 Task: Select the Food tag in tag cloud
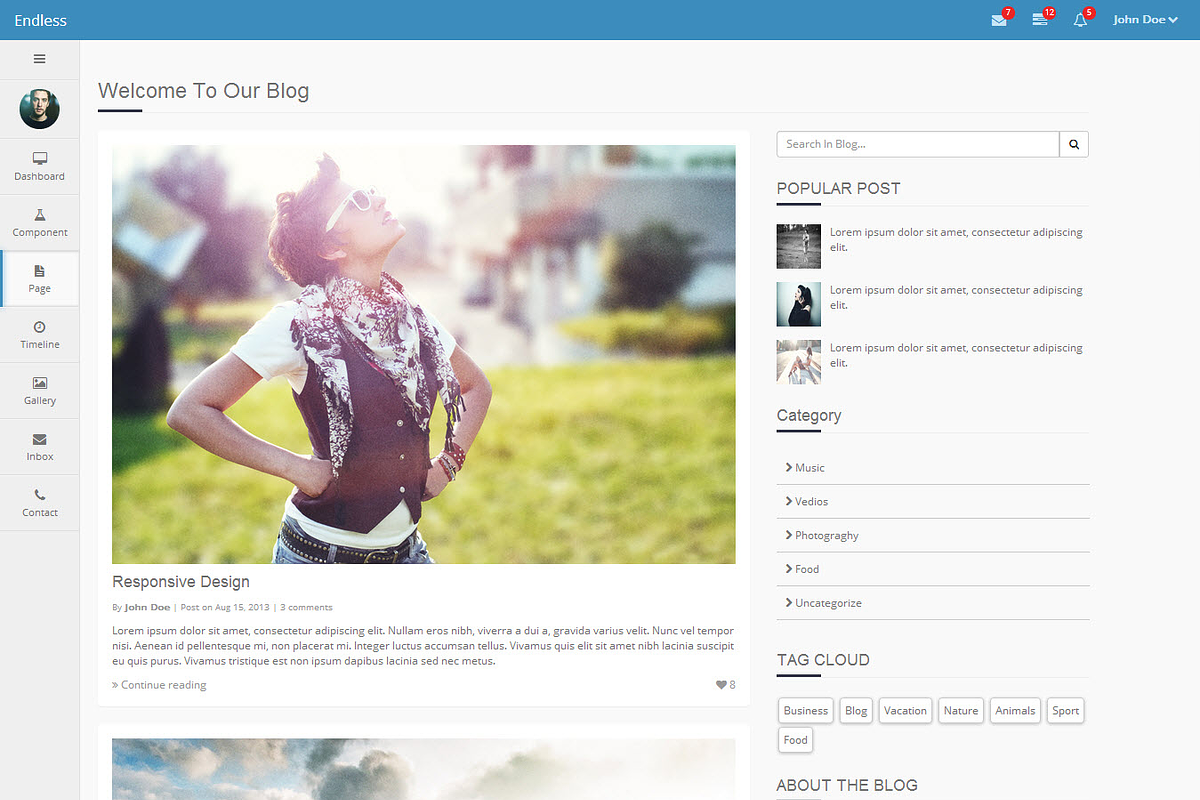[x=796, y=740]
